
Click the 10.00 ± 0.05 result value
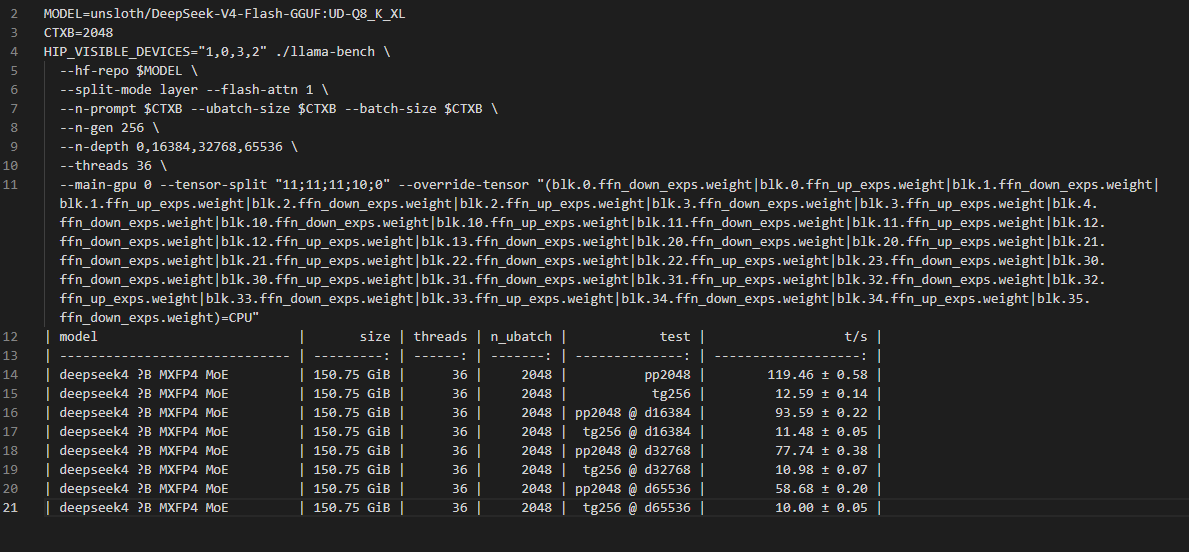click(x=821, y=507)
